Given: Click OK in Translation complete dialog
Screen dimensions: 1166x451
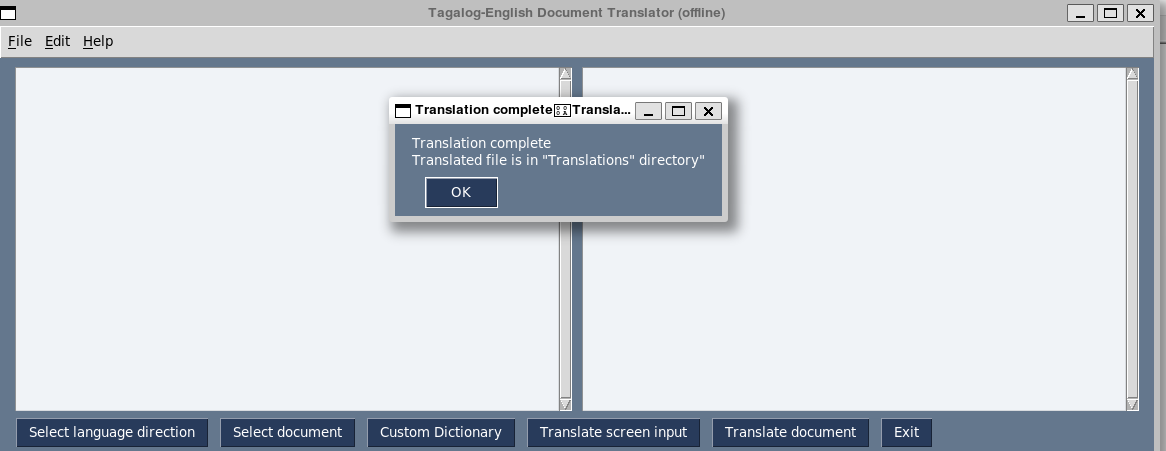Looking at the screenshot, I should tap(461, 192).
